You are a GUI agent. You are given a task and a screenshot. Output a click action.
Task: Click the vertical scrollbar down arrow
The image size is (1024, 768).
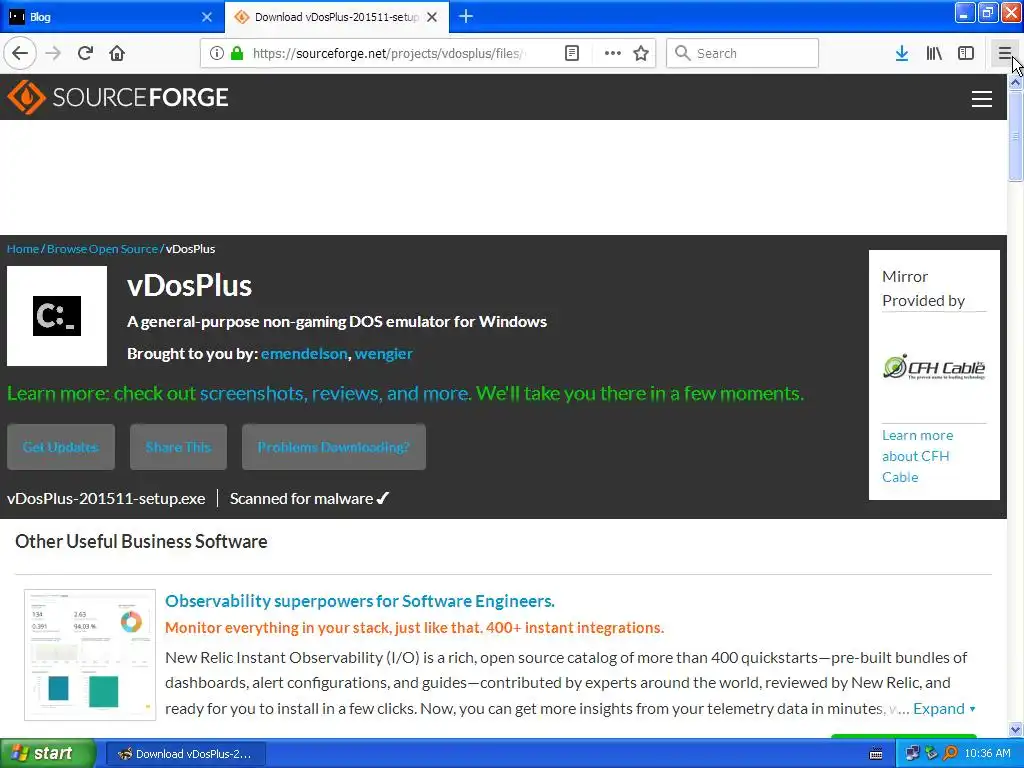pyautogui.click(x=1015, y=729)
